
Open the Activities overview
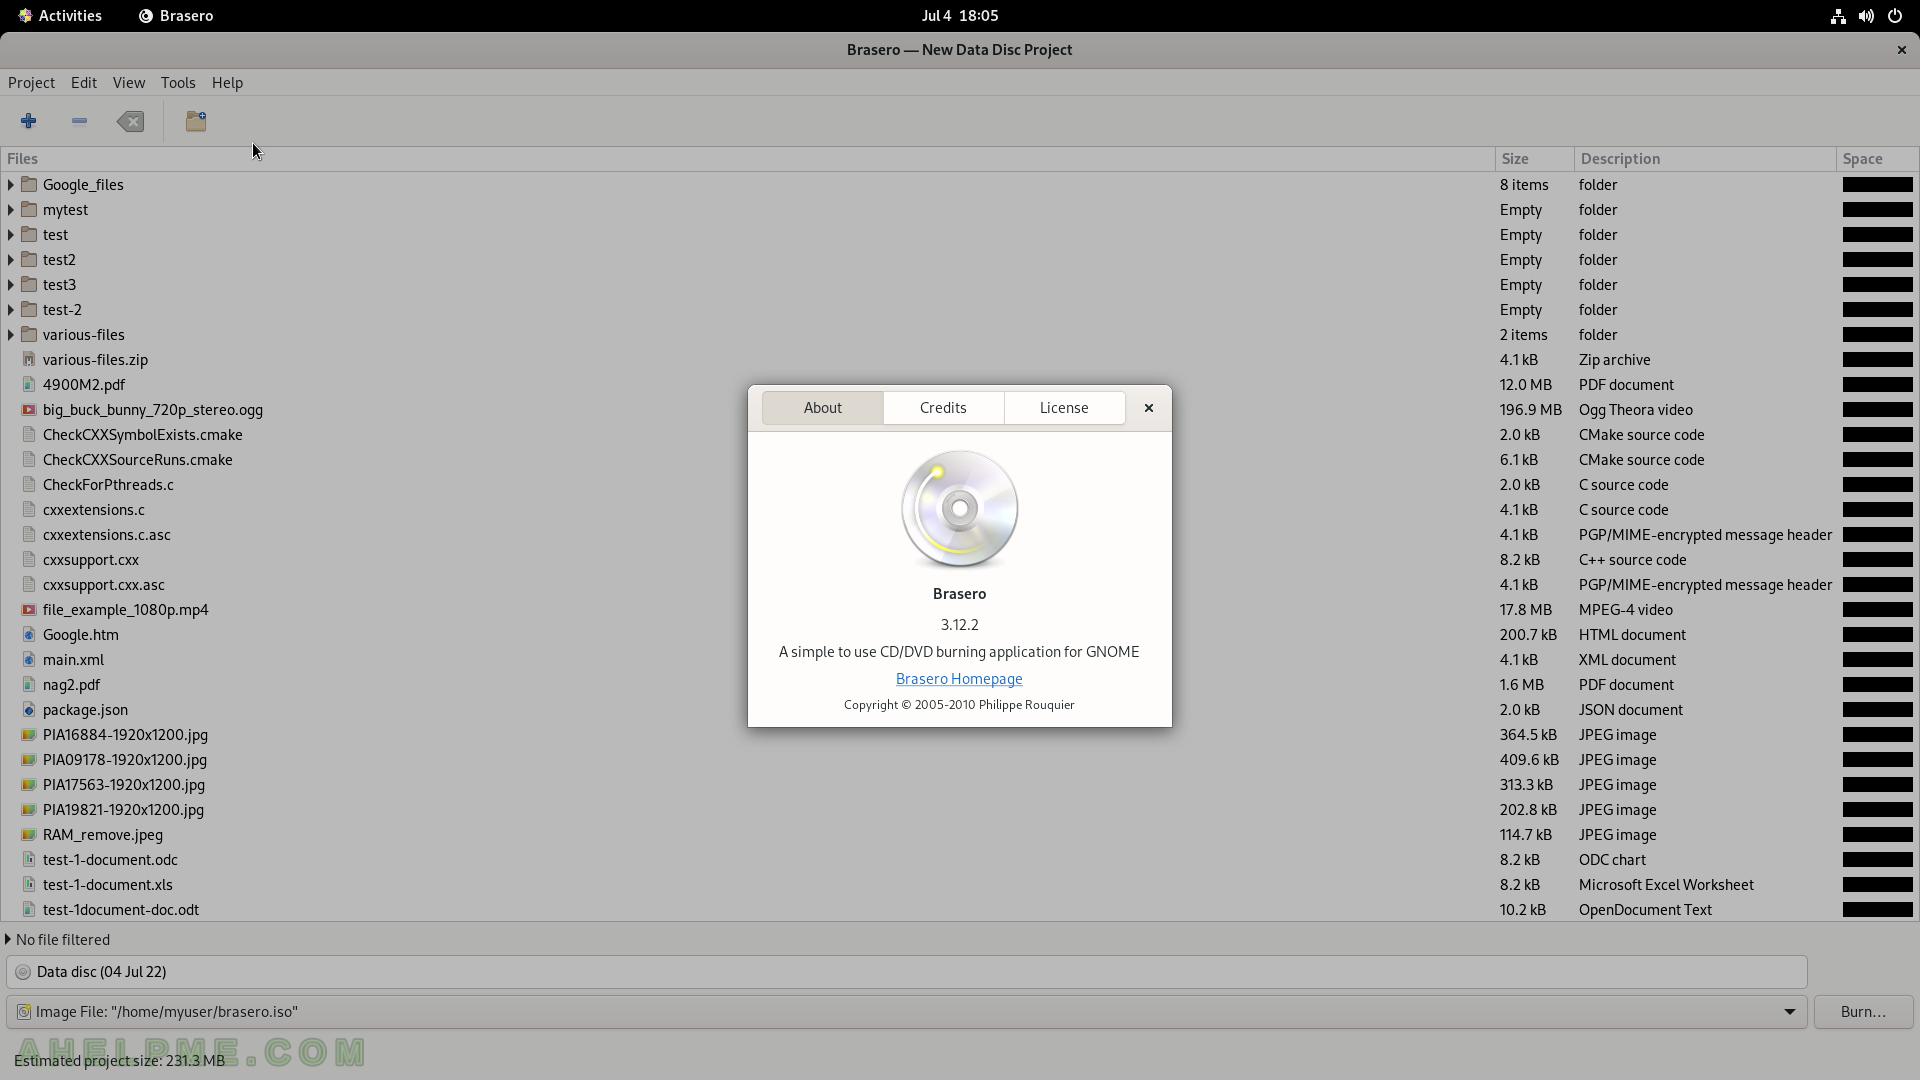click(x=60, y=16)
